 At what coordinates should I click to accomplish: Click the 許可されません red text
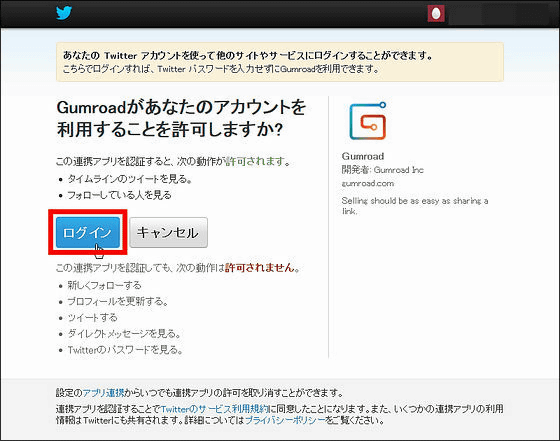pos(260,267)
